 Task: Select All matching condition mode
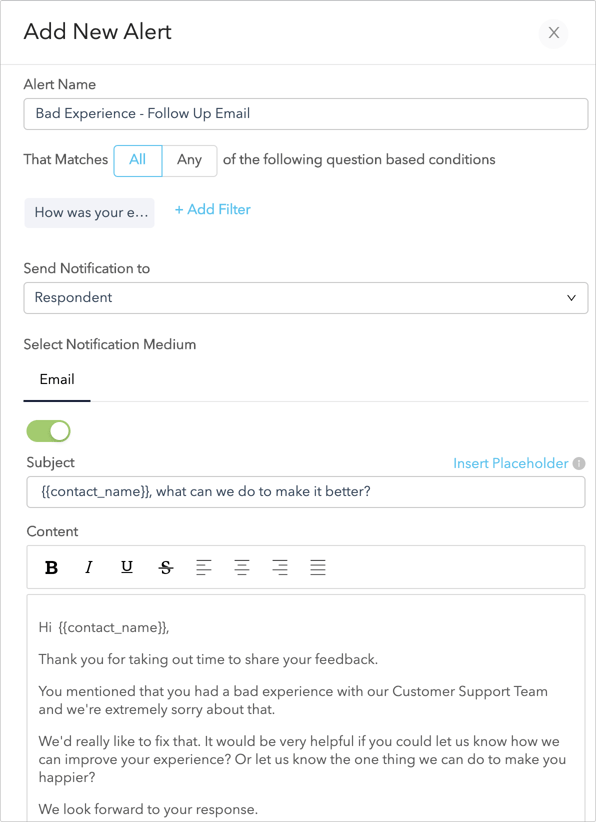(x=137, y=160)
